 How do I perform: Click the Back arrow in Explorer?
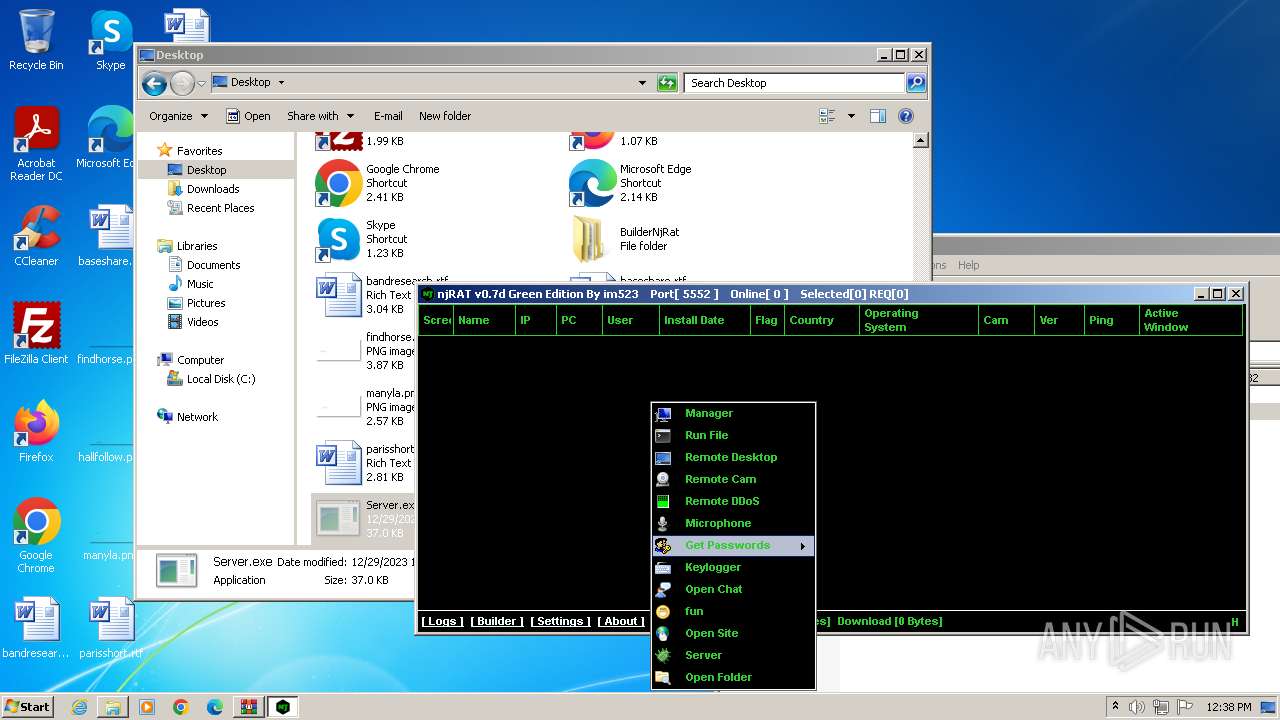154,83
